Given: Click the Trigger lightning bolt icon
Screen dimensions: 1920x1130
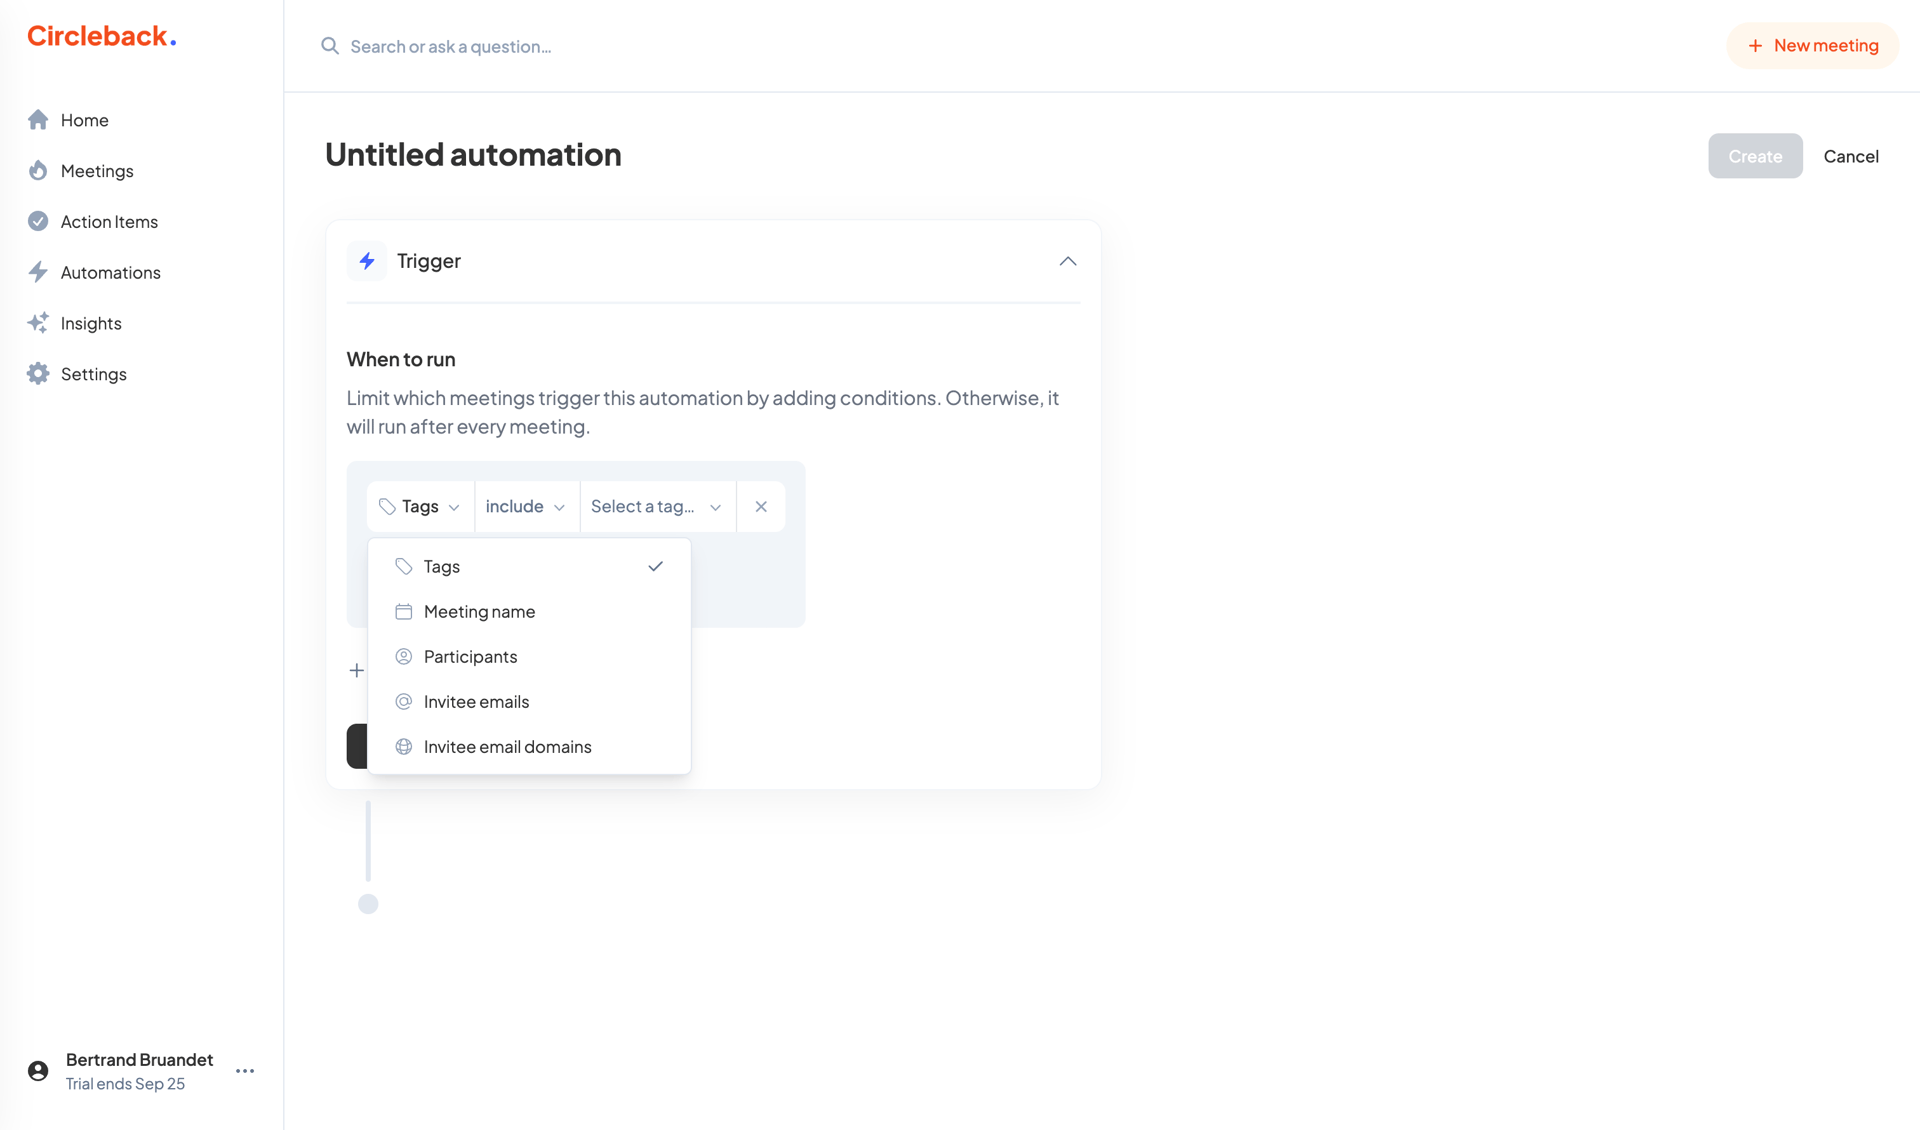Looking at the screenshot, I should click(x=367, y=260).
